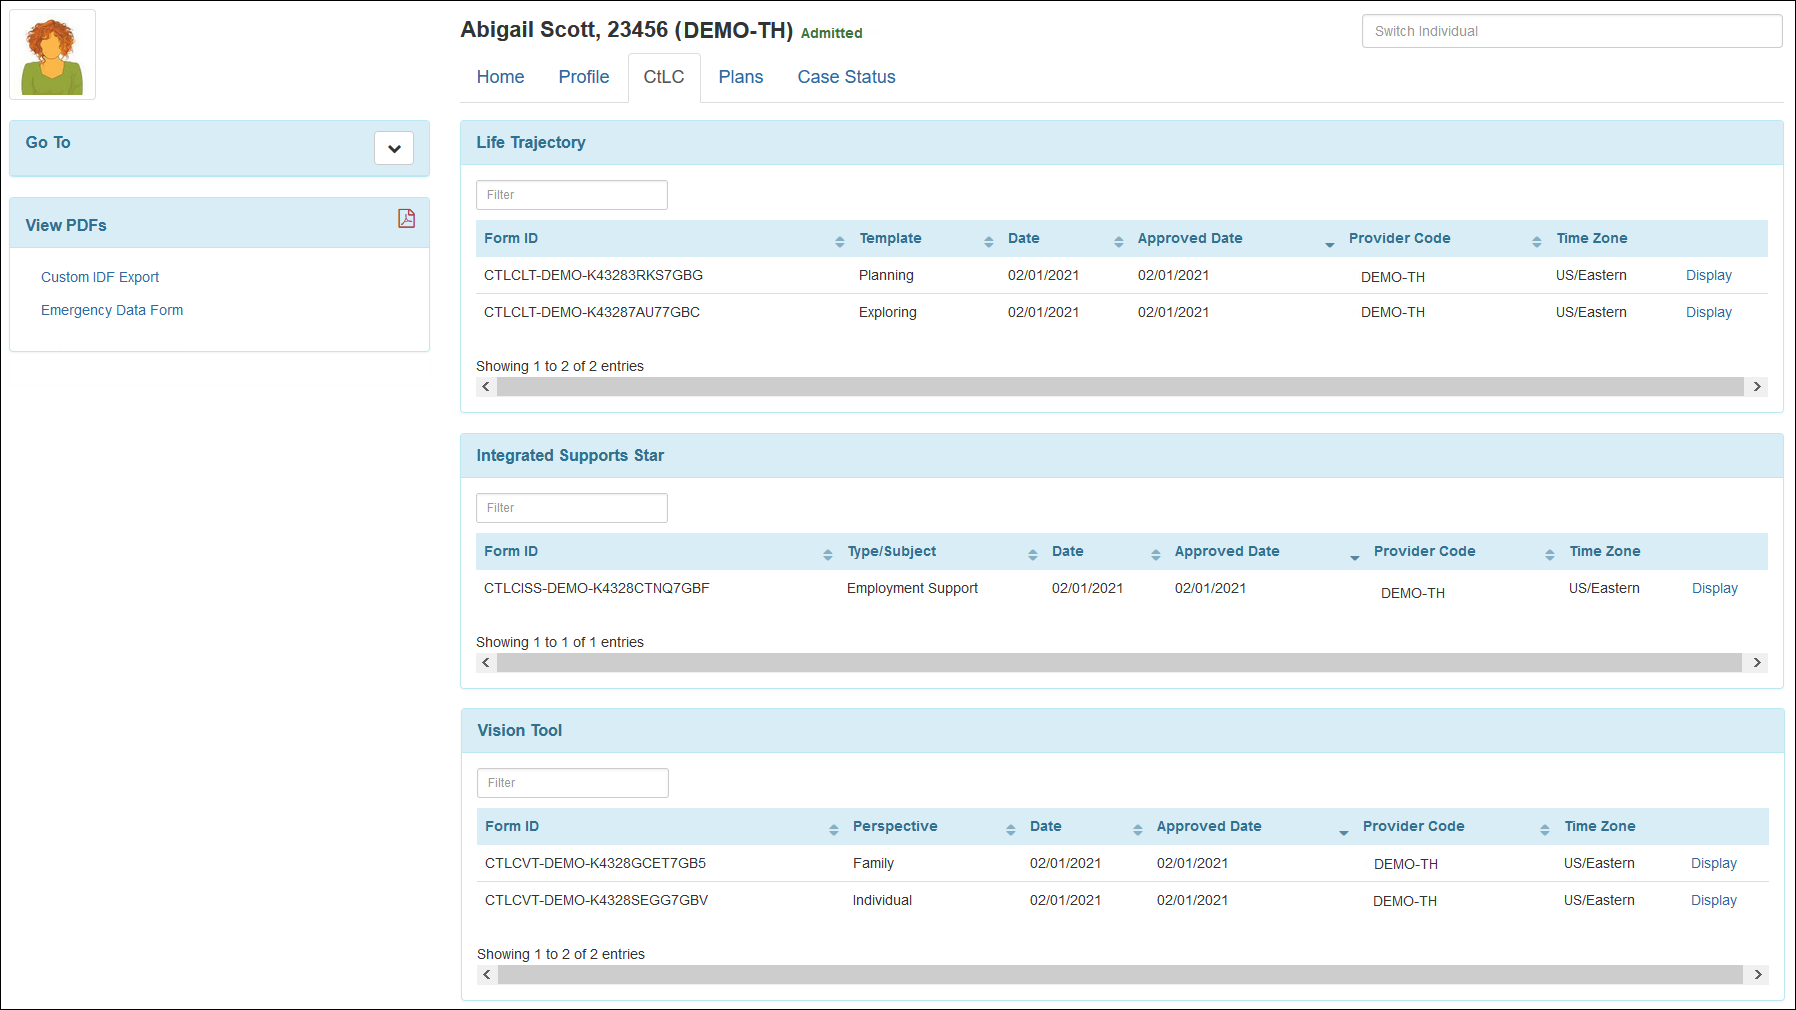
Task: Sort Integrated Supports Star by Form ID
Action: 827,552
